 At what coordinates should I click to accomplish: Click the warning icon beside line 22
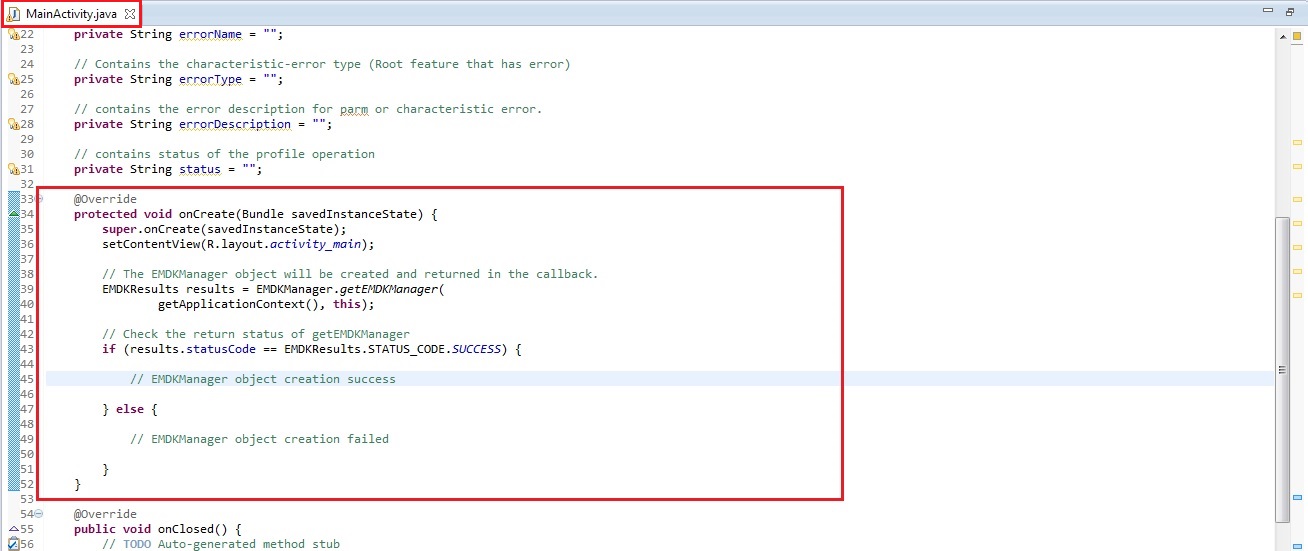(x=14, y=34)
